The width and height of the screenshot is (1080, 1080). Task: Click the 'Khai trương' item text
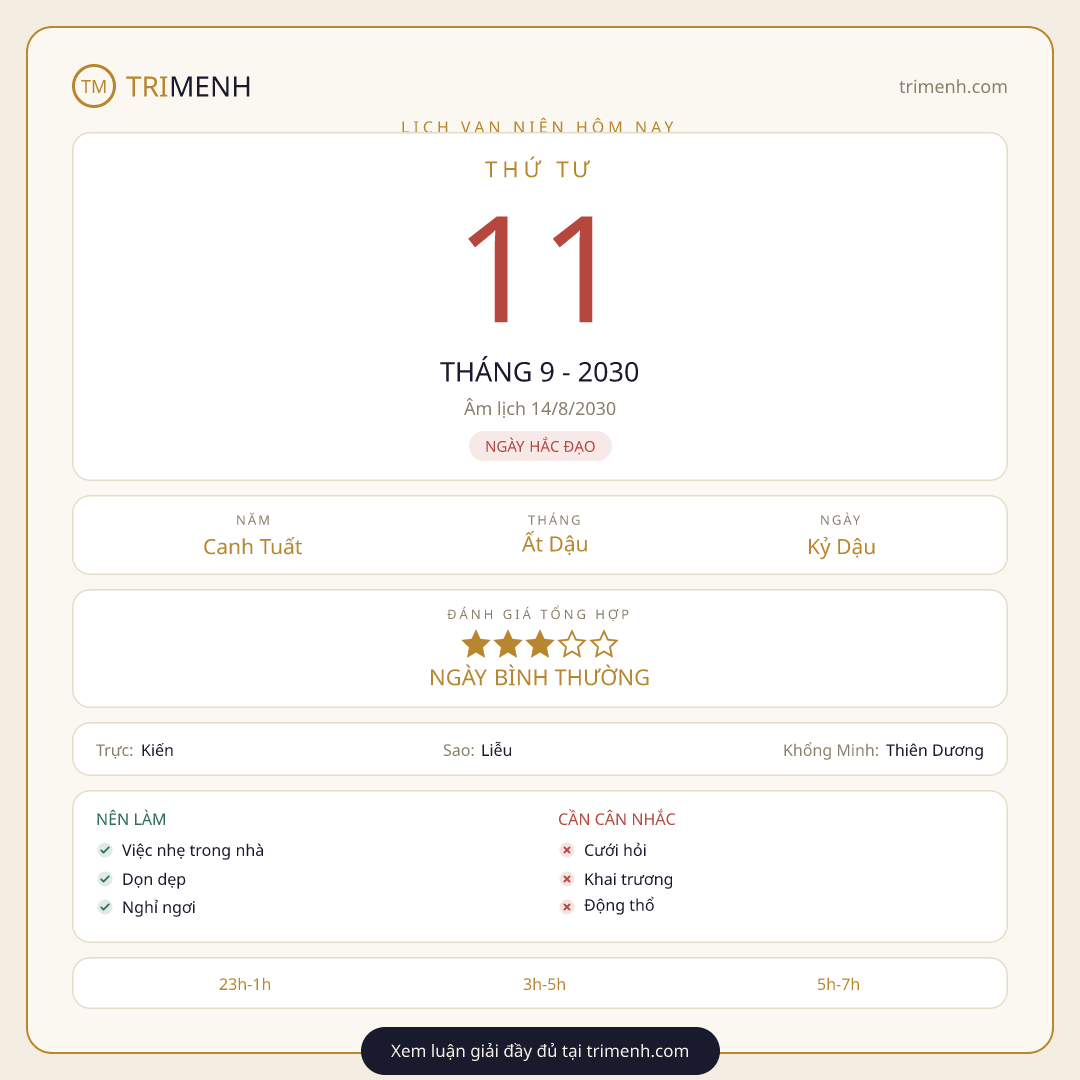[628, 880]
